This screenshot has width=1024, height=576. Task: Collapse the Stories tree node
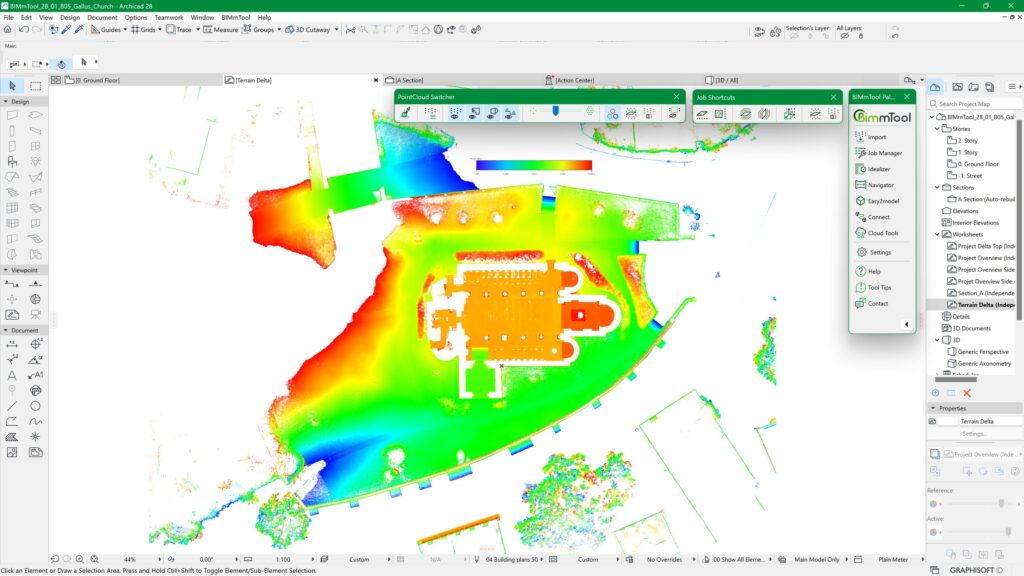936,128
